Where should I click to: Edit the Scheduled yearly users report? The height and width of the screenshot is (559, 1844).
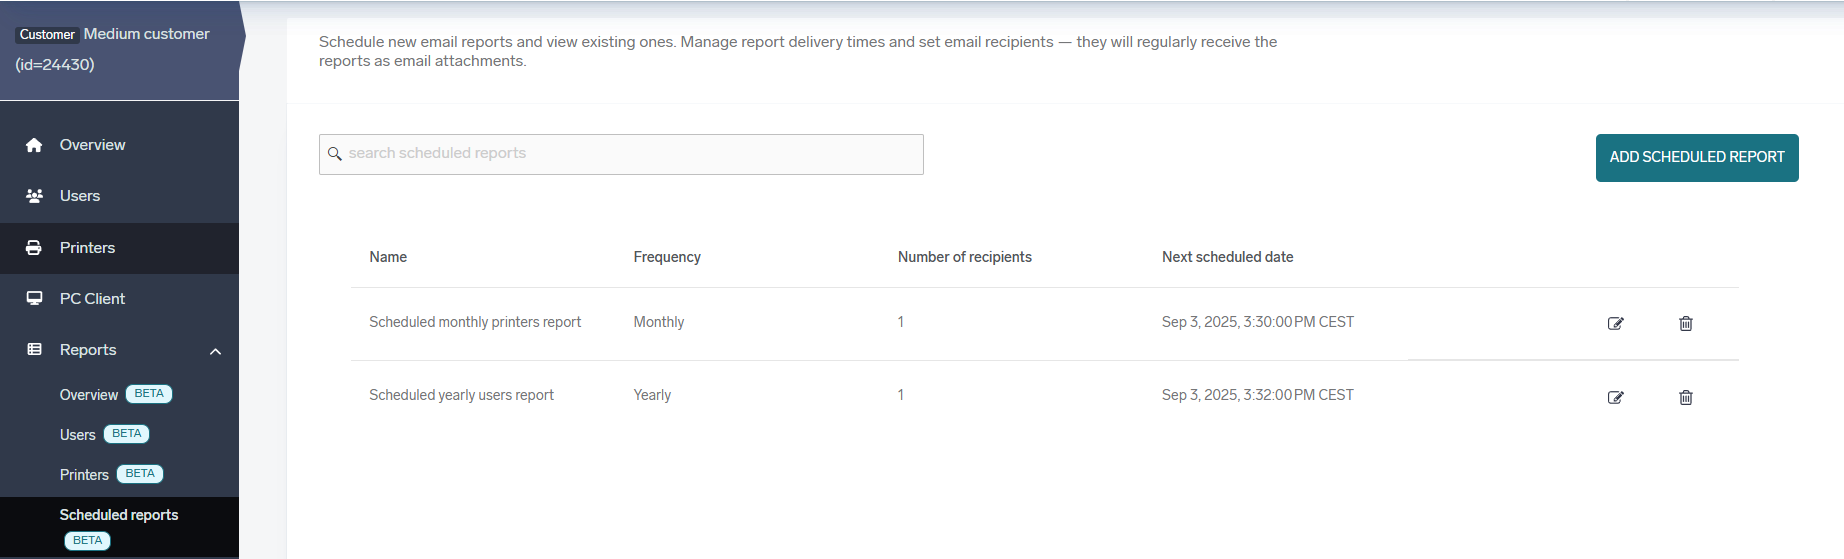pos(1615,397)
